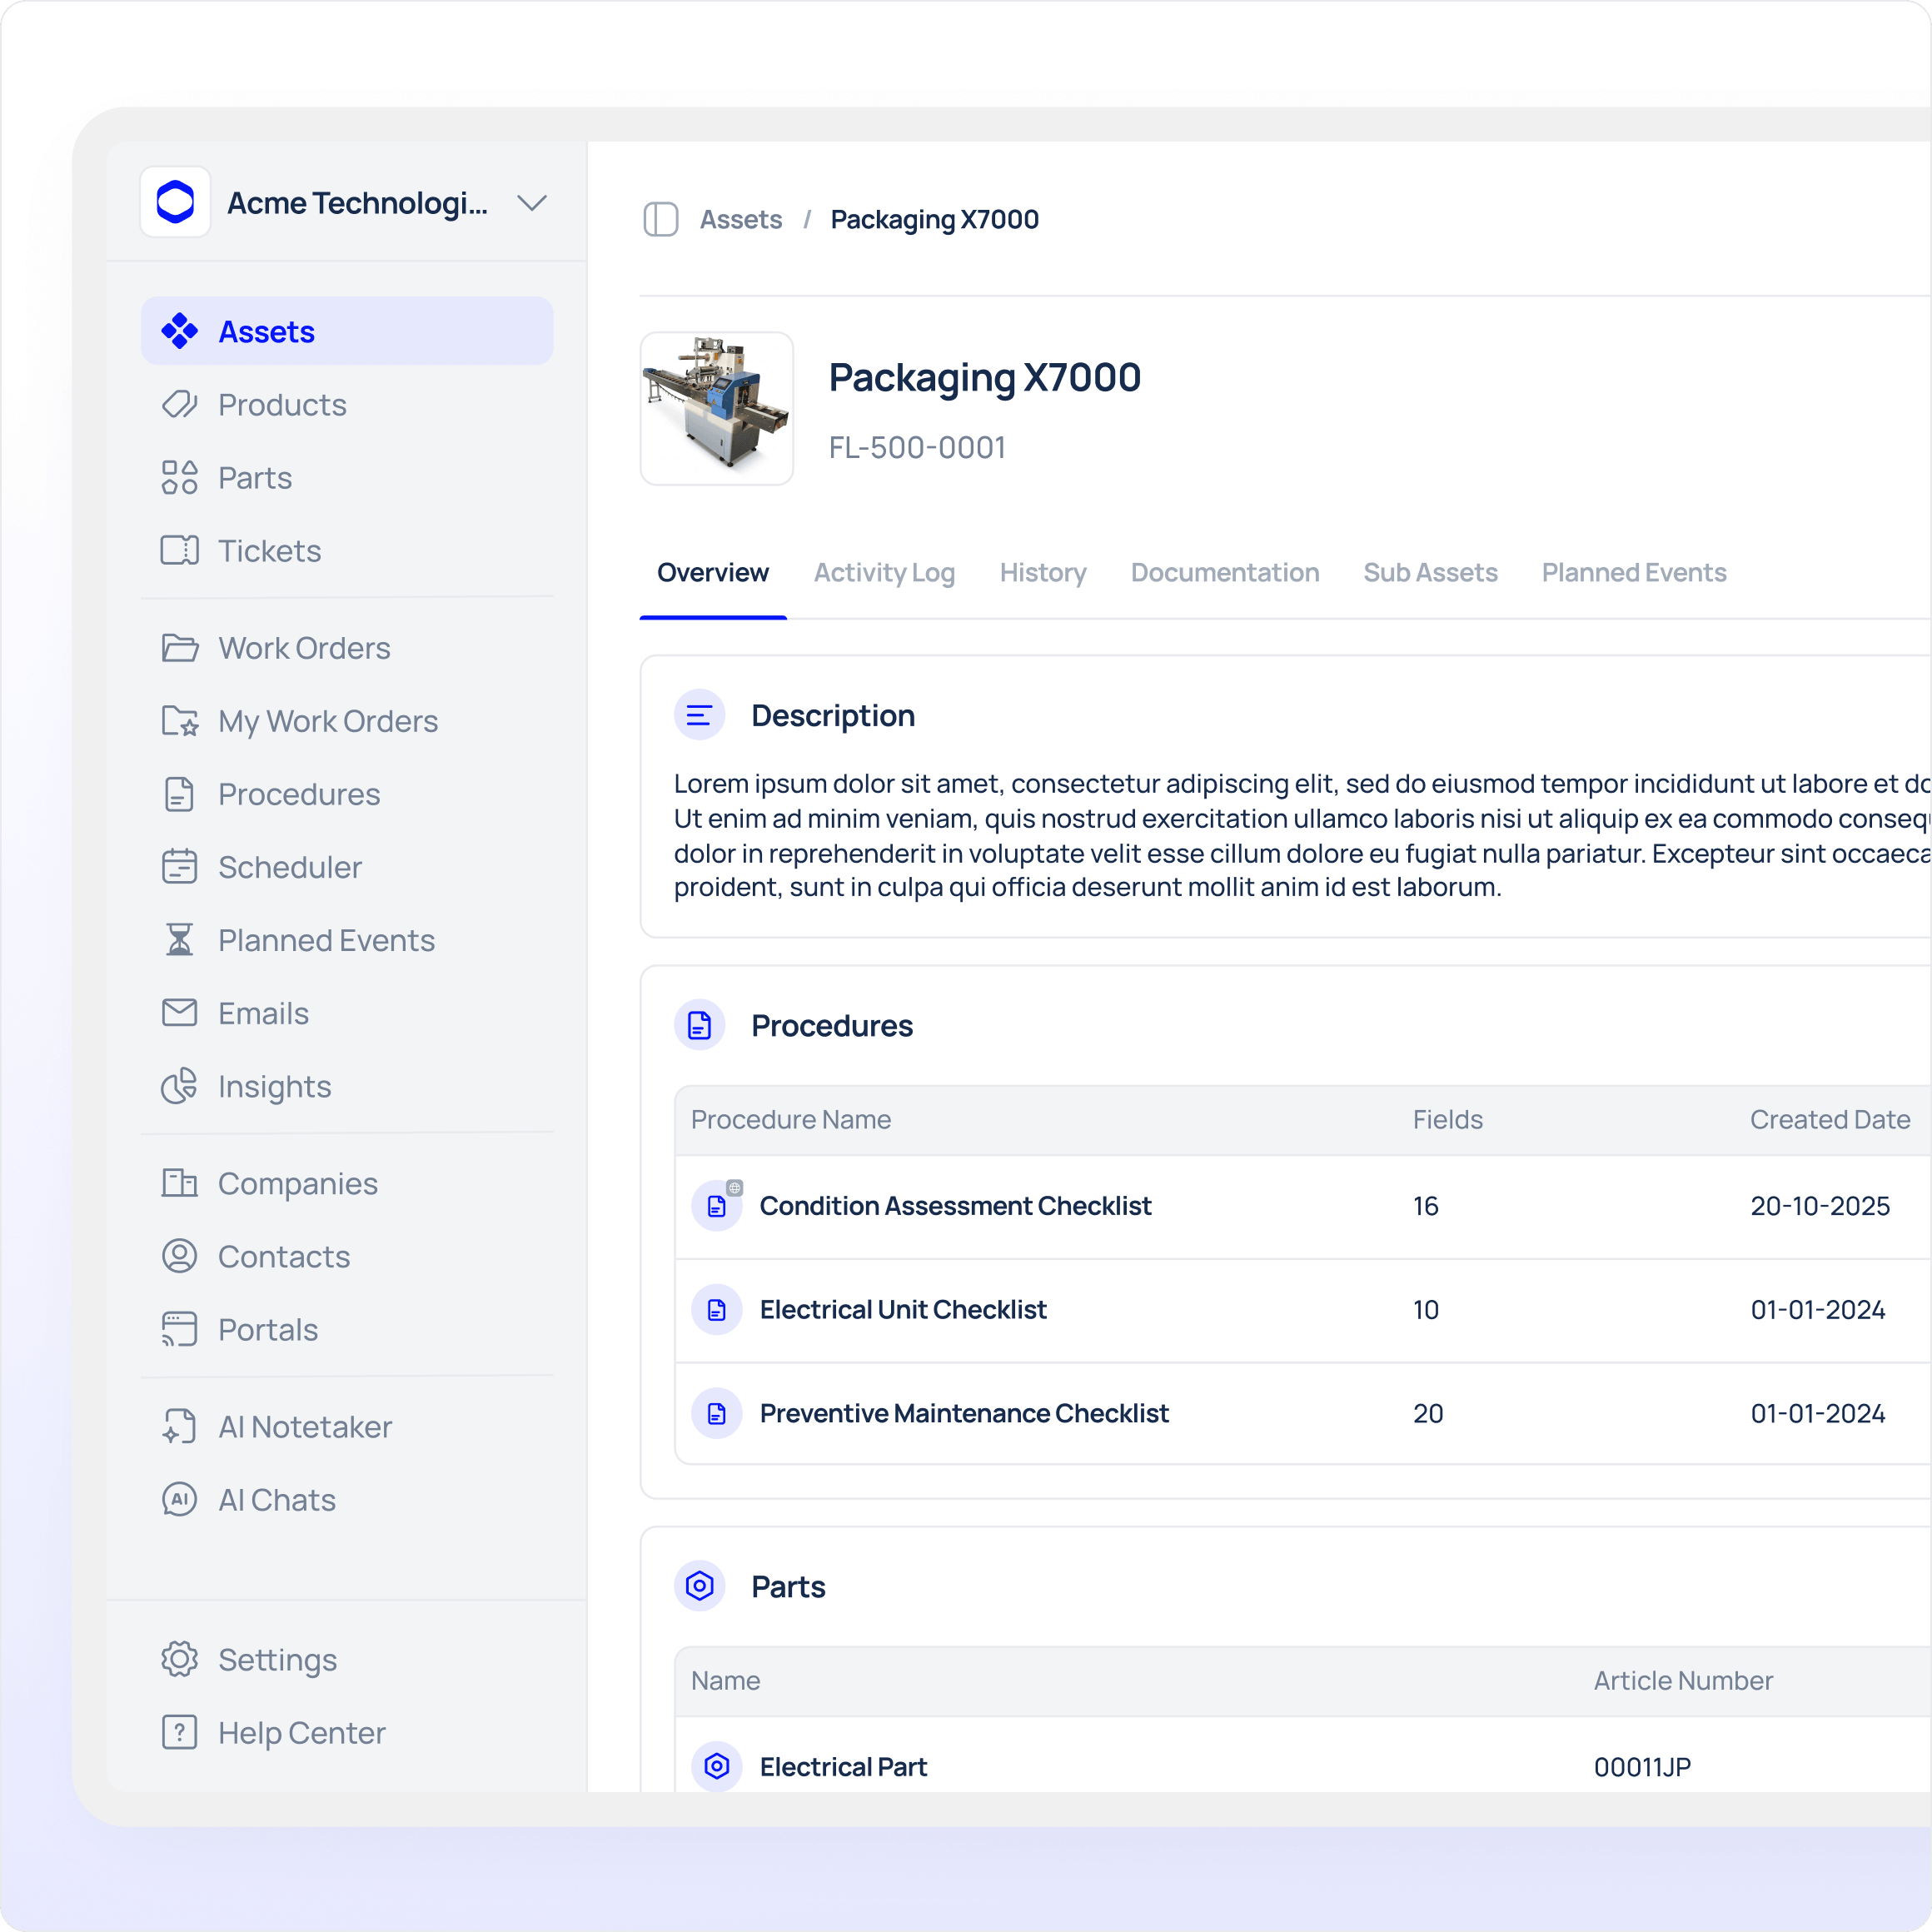This screenshot has height=1932, width=1932.
Task: Open the Electrical Part row
Action: [x=843, y=1767]
